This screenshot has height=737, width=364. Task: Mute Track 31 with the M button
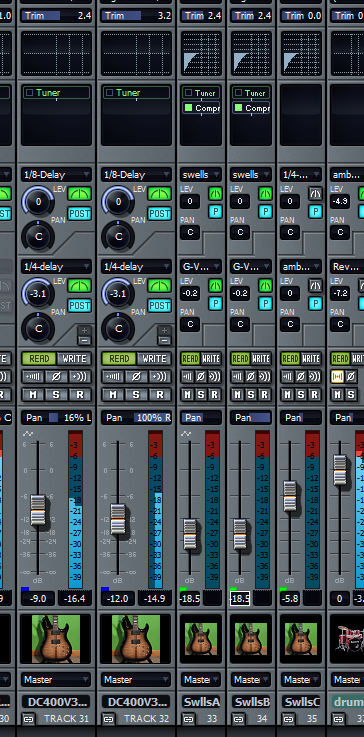tap(33, 394)
